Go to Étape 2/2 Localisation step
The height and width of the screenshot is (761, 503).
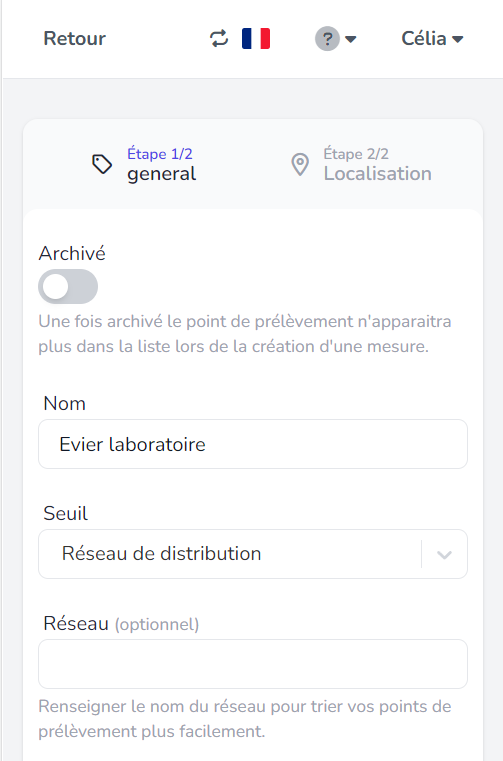pos(361,165)
